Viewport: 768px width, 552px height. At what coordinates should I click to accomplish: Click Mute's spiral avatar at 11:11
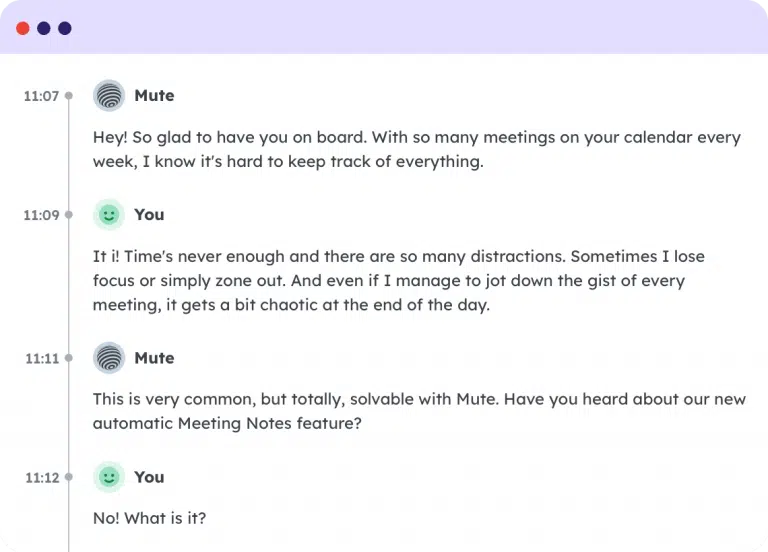click(109, 358)
